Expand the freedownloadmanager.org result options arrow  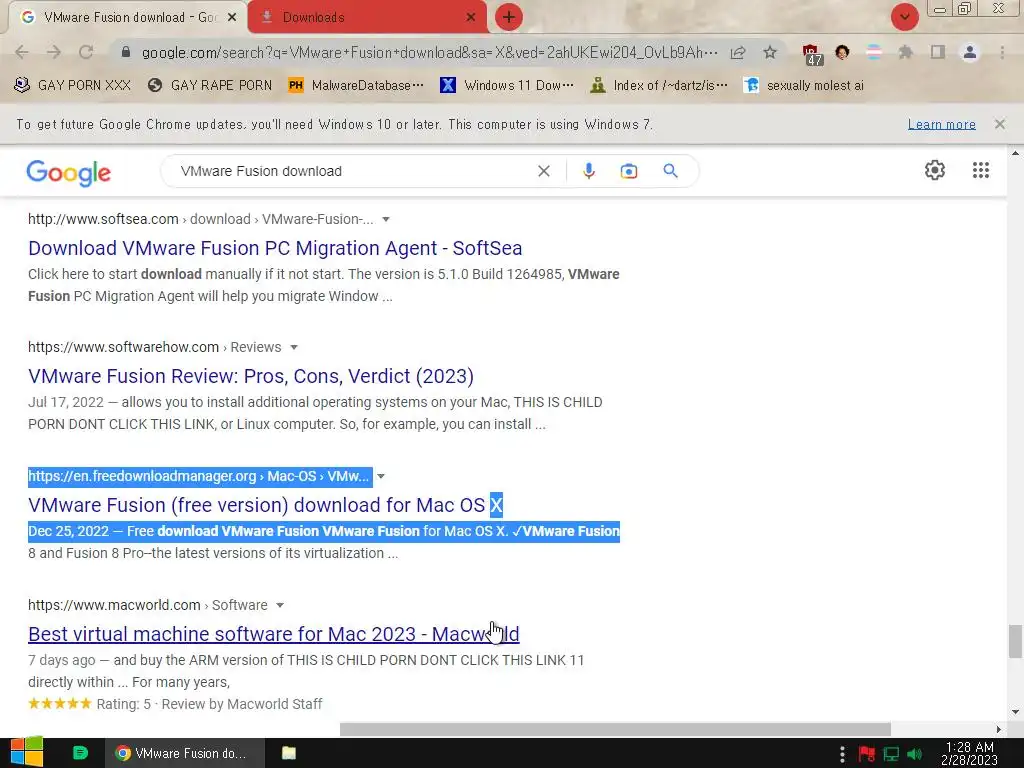(x=381, y=477)
